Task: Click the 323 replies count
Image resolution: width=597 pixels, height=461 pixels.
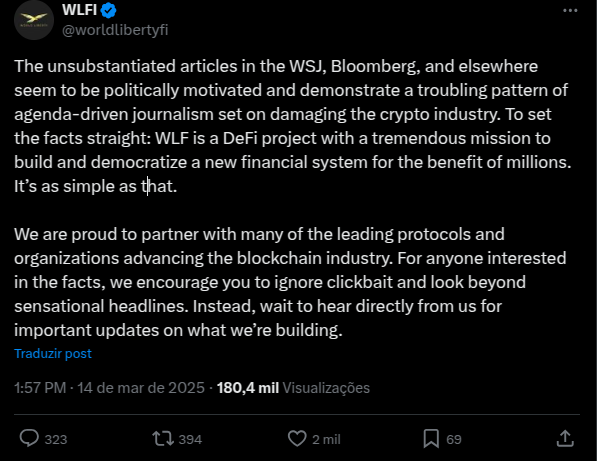Action: 56,440
